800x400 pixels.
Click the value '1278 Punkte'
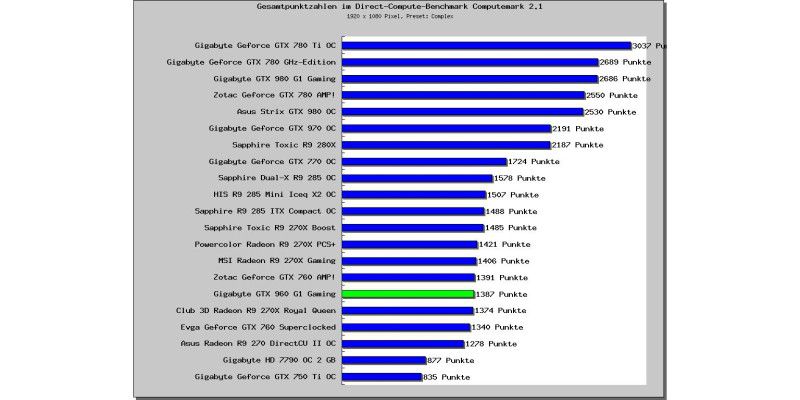(x=491, y=344)
